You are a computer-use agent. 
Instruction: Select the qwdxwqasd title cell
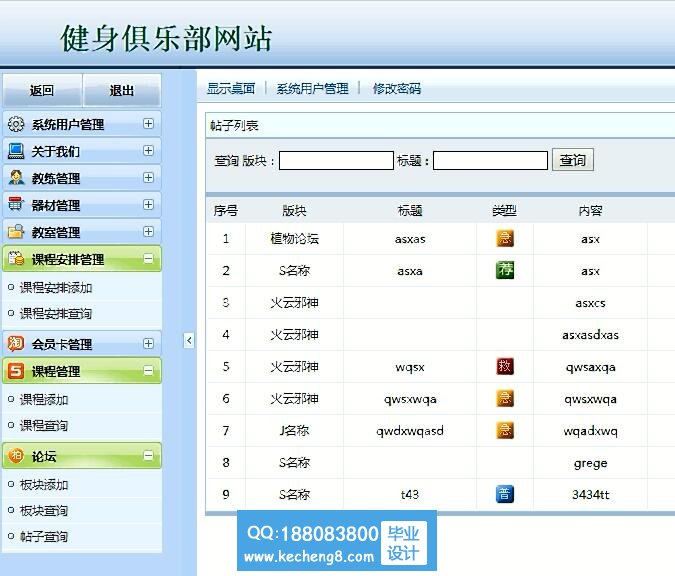click(x=410, y=431)
